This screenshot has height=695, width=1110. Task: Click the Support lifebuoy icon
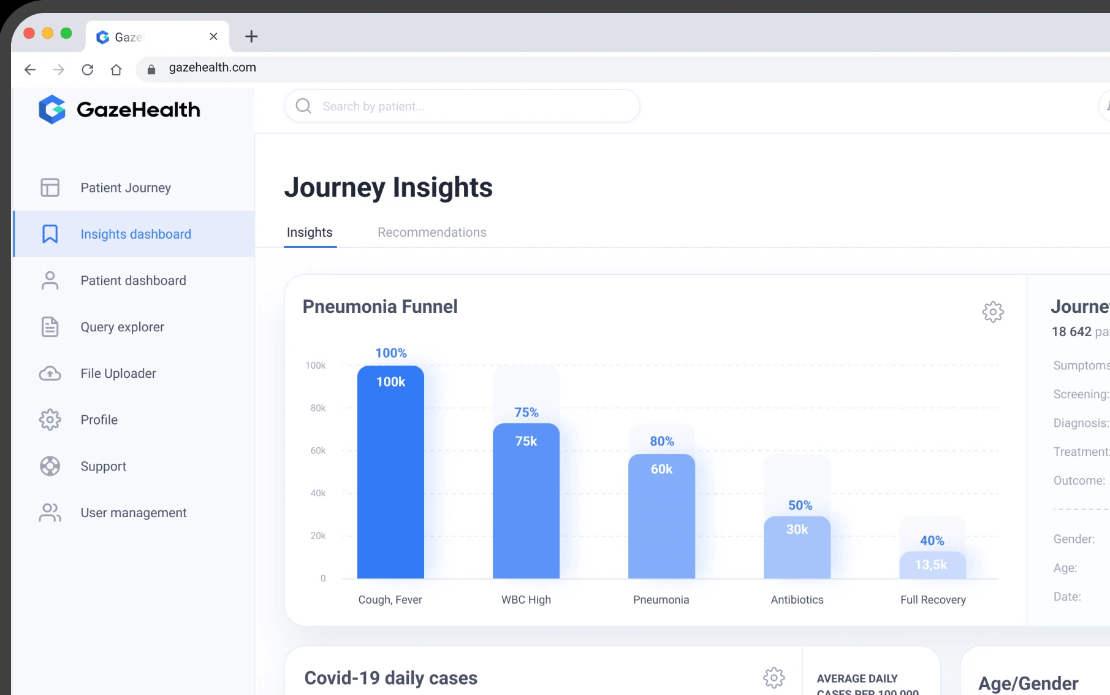point(50,466)
